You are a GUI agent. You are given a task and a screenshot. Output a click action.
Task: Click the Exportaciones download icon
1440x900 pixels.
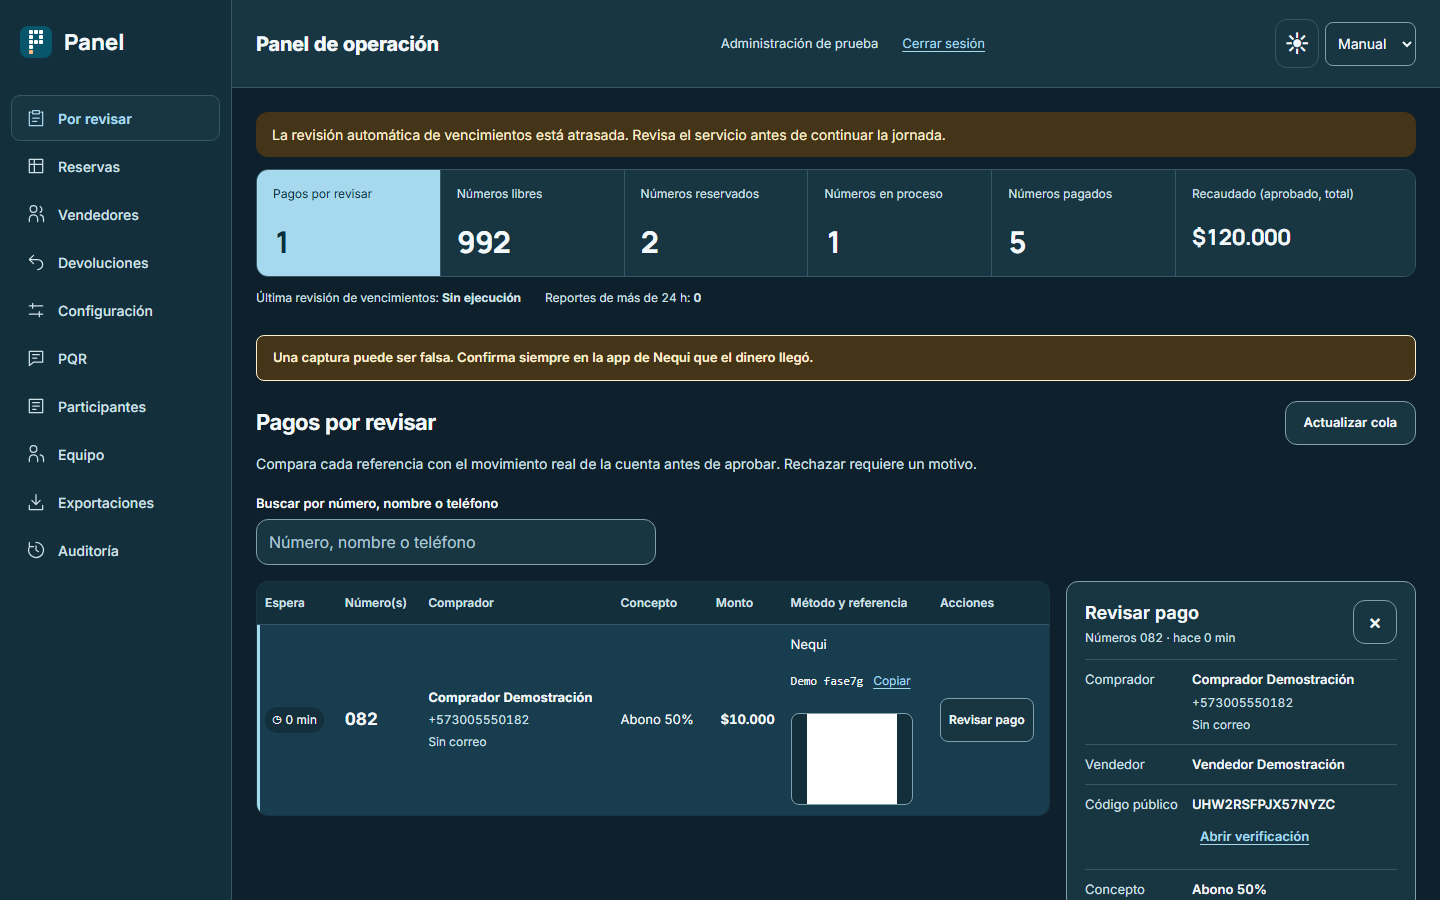(x=36, y=502)
